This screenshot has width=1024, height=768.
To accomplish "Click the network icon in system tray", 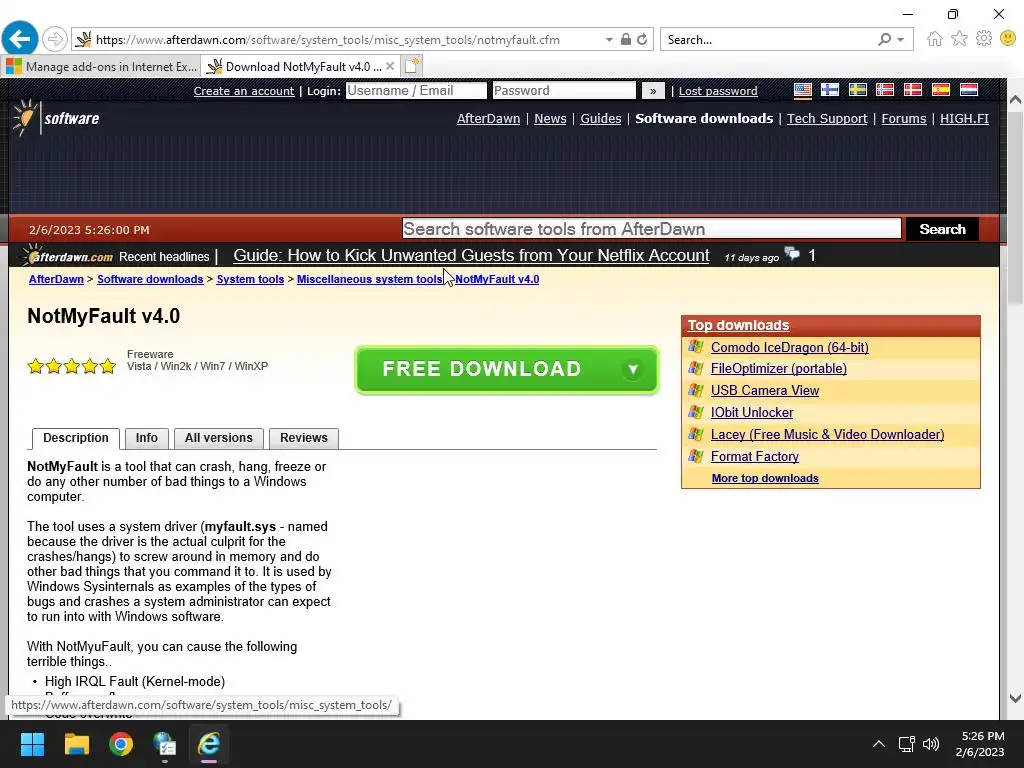I will tap(906, 744).
